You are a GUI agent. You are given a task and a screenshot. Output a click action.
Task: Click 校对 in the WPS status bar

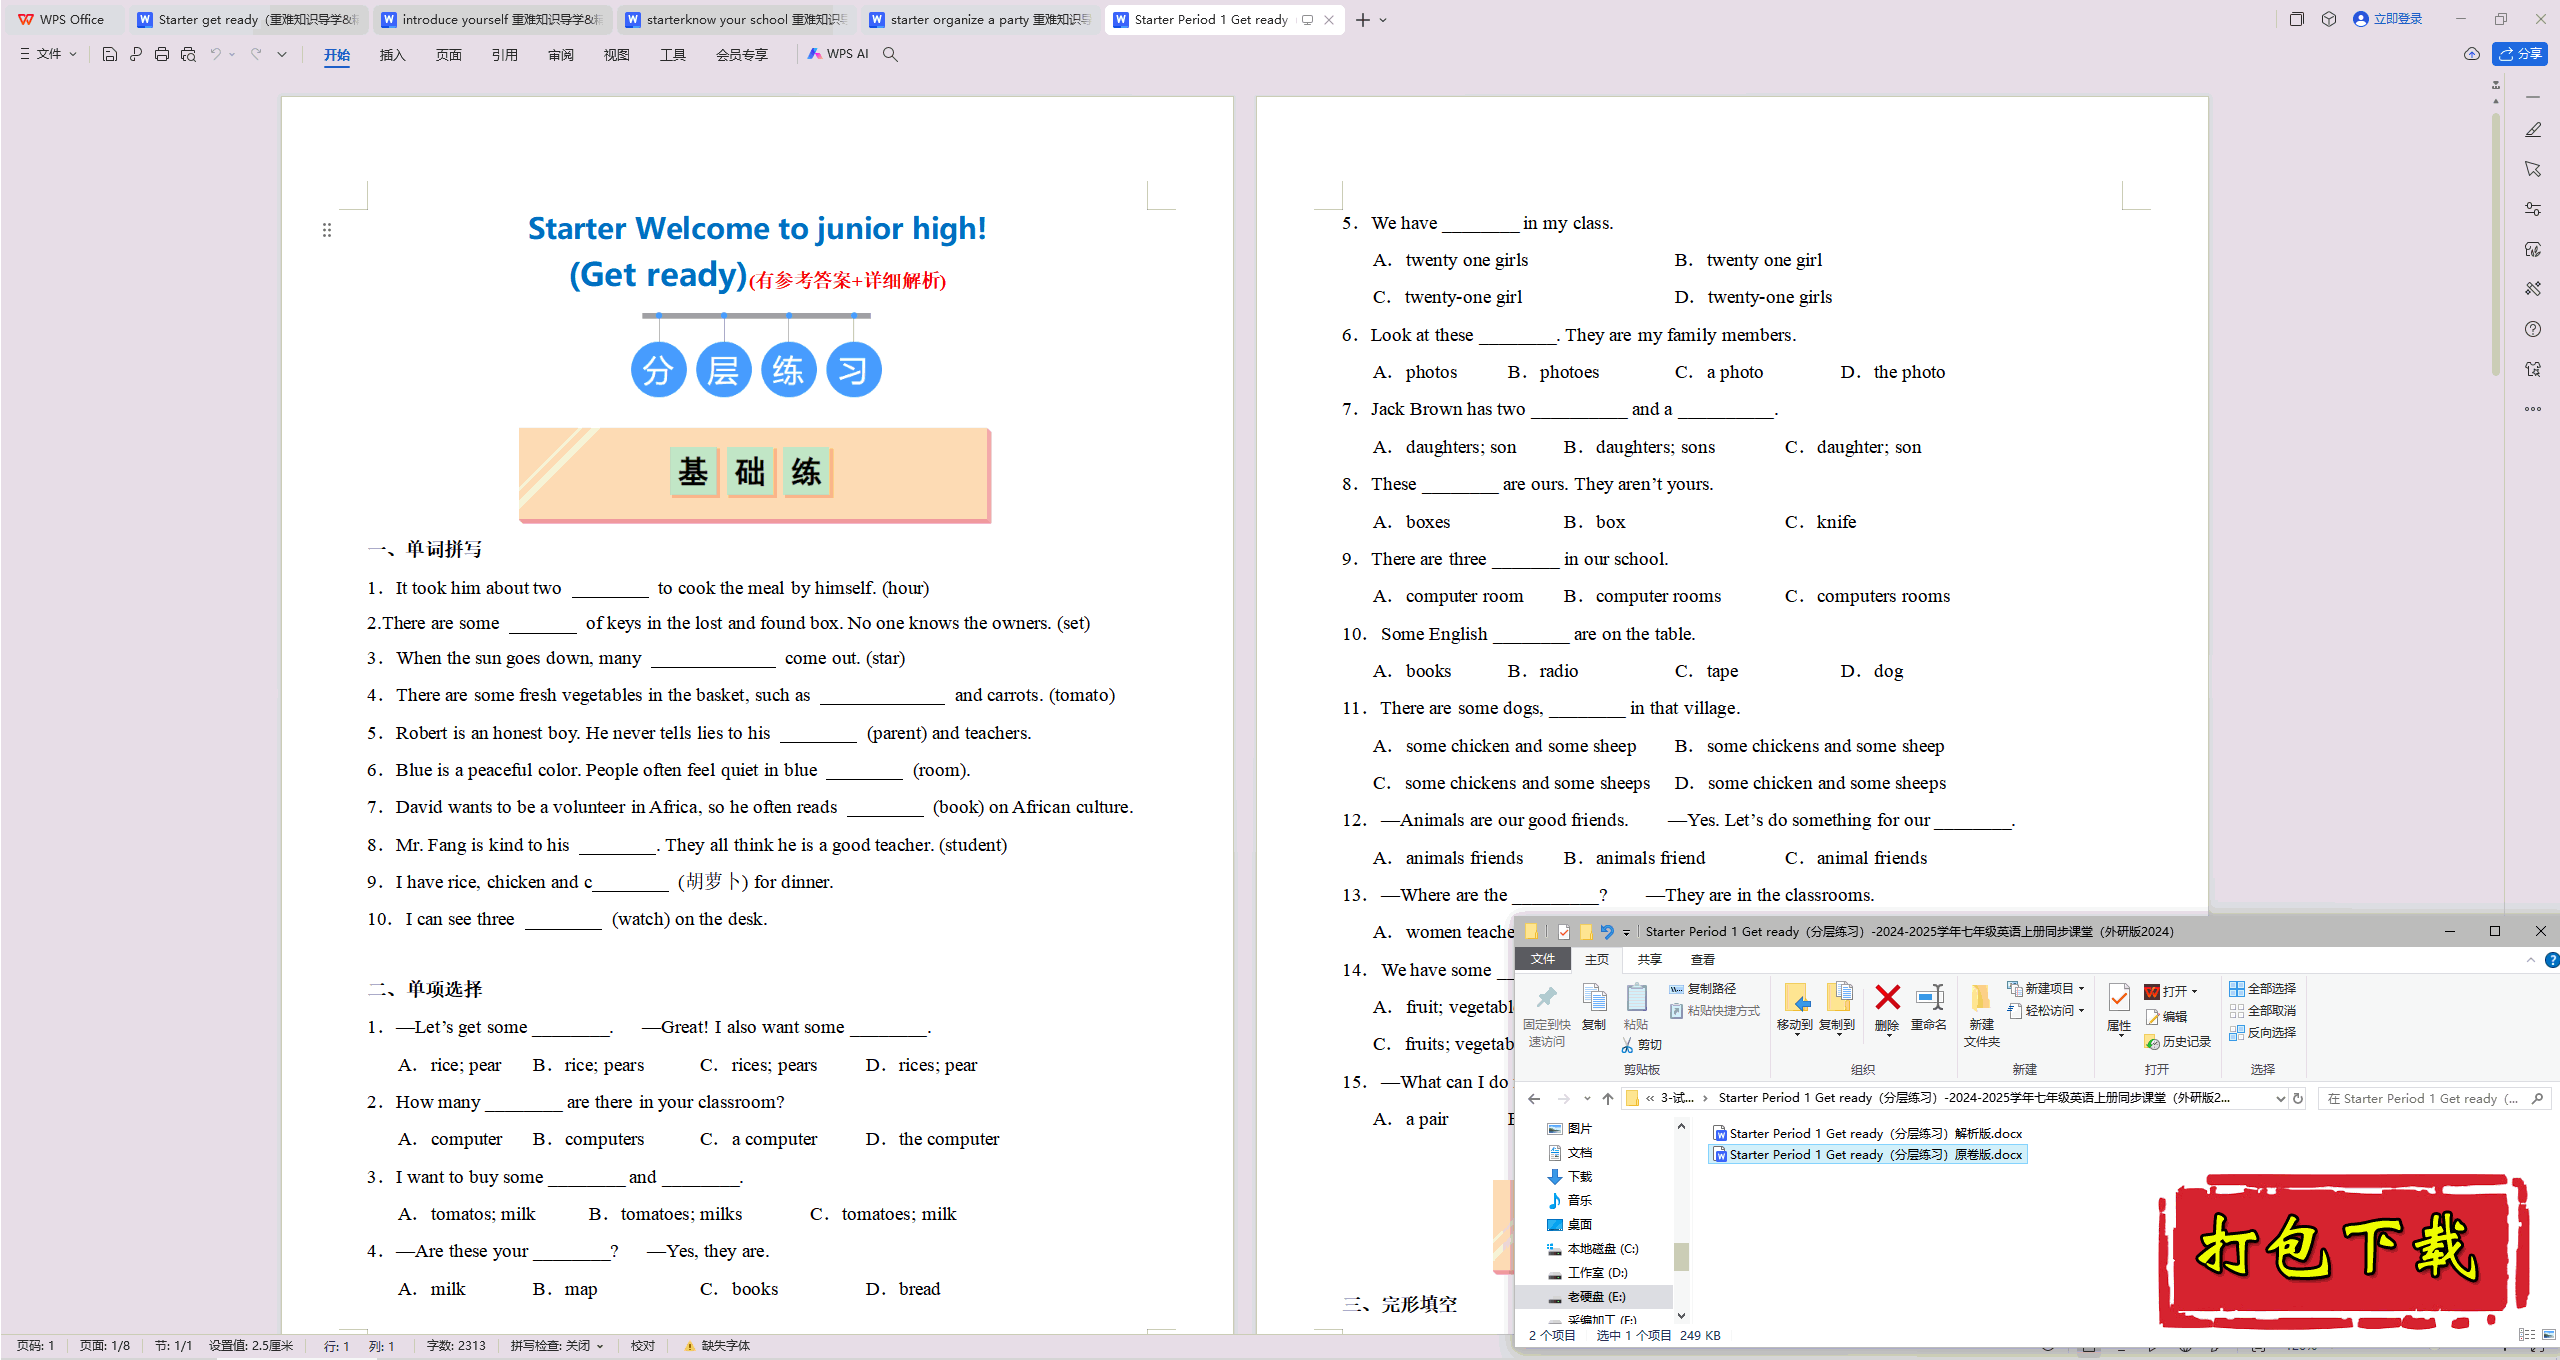coord(643,1346)
